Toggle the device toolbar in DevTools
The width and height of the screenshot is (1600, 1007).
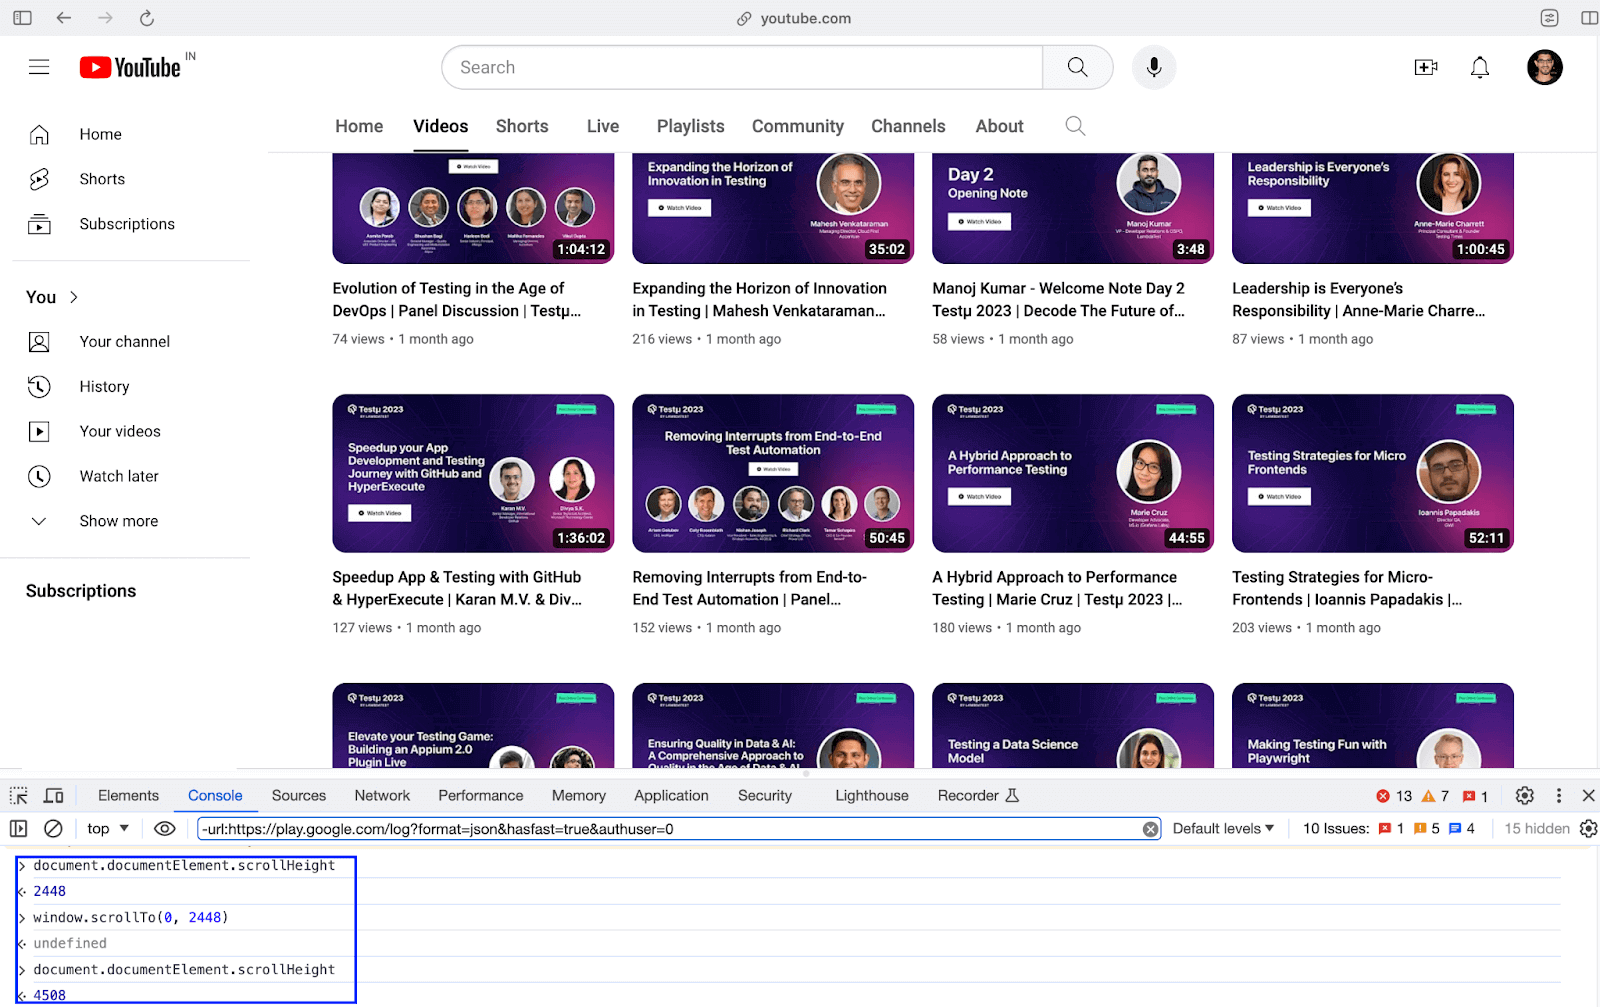tap(53, 795)
